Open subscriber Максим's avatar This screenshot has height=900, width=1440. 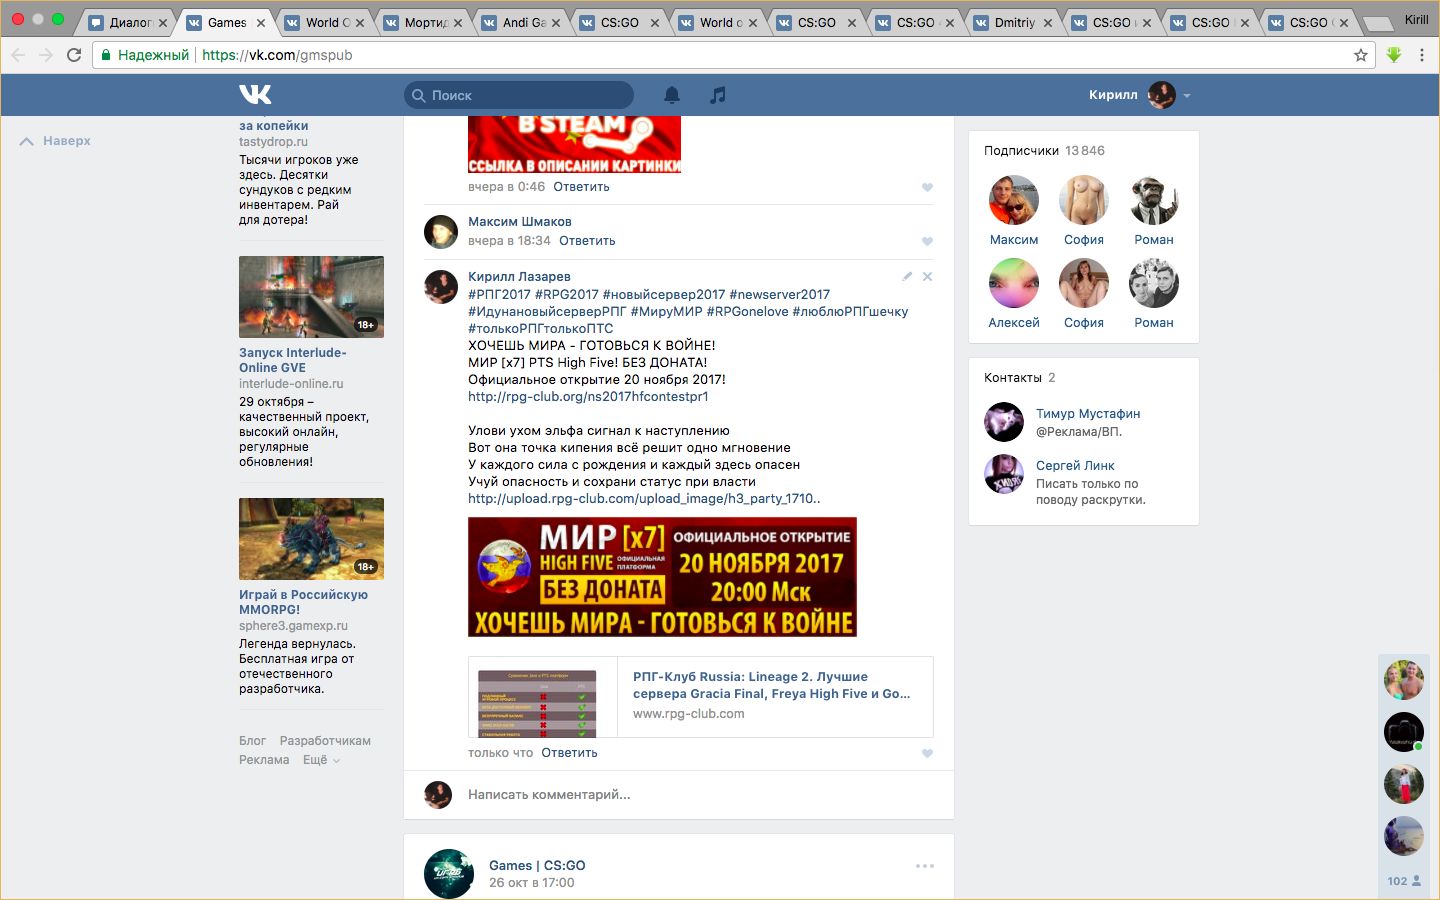click(1014, 200)
